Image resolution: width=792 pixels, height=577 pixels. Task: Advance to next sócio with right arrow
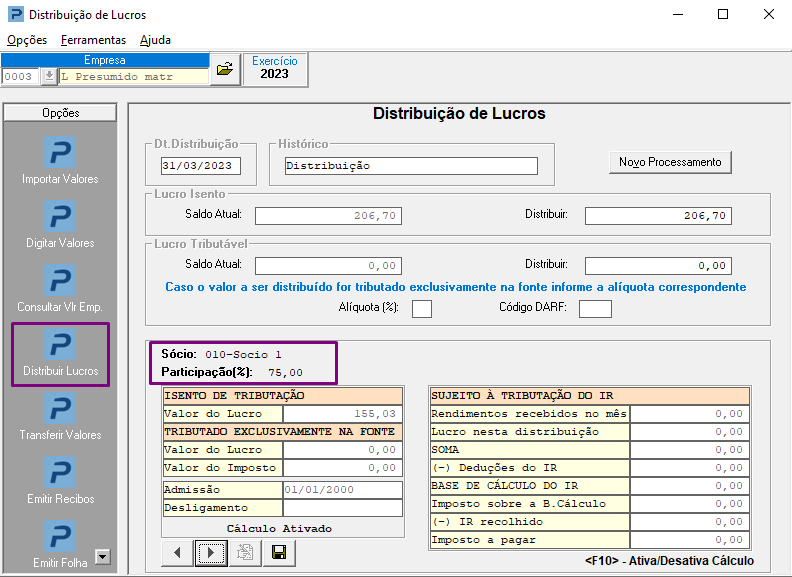pyautogui.click(x=210, y=552)
